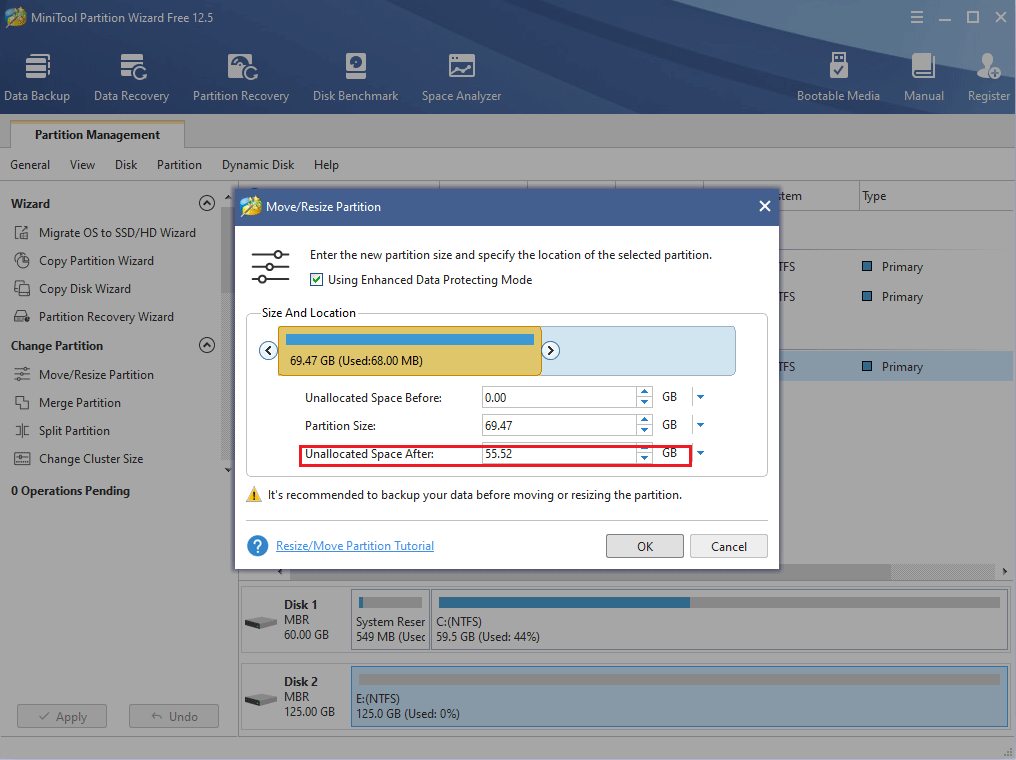This screenshot has width=1016, height=760.
Task: Click Cancel in the dialog
Action: pyautogui.click(x=729, y=546)
